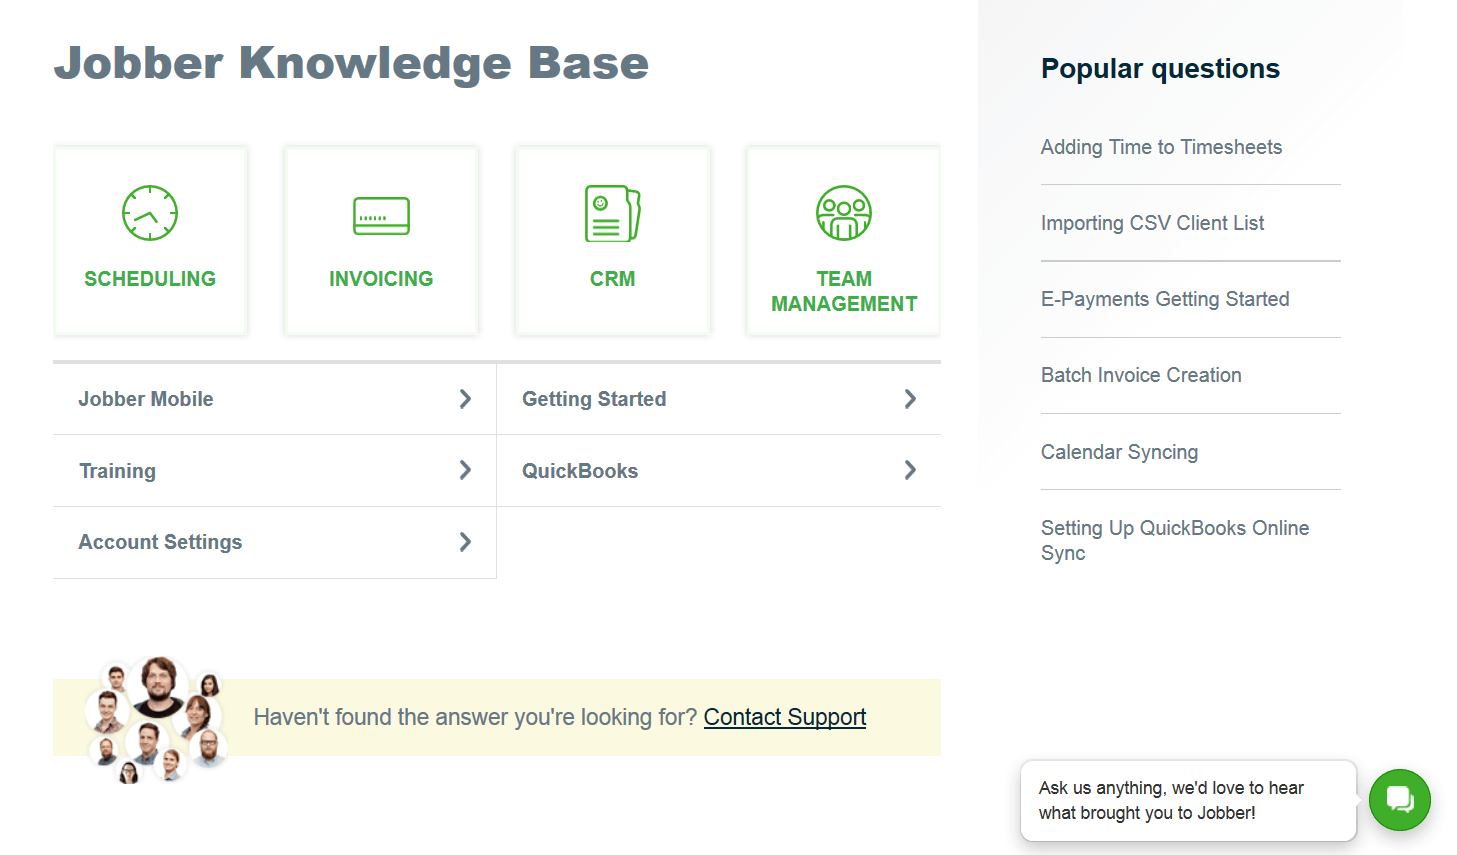Open the Contact Support link

click(785, 717)
